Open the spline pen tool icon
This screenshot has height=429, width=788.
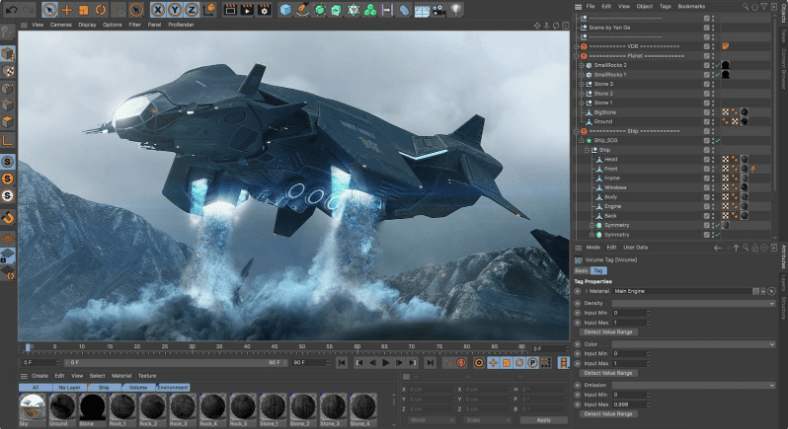pos(302,10)
